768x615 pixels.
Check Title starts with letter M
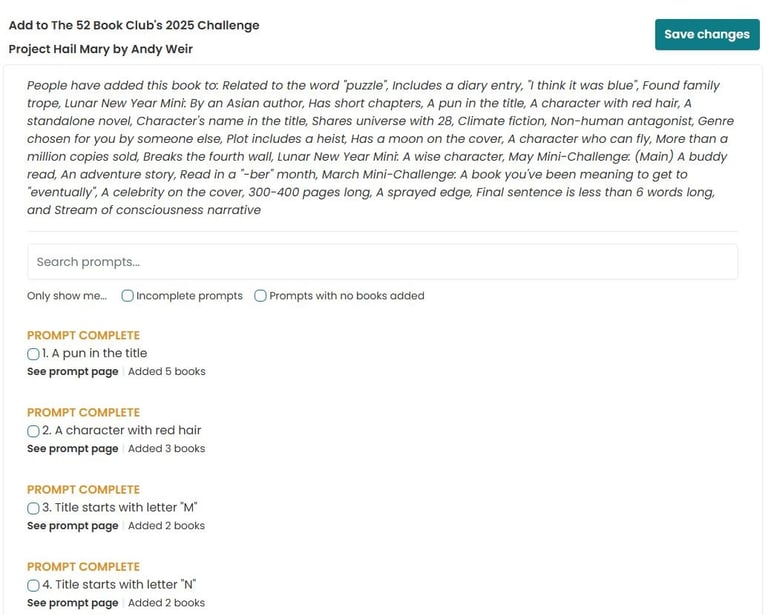coord(33,508)
